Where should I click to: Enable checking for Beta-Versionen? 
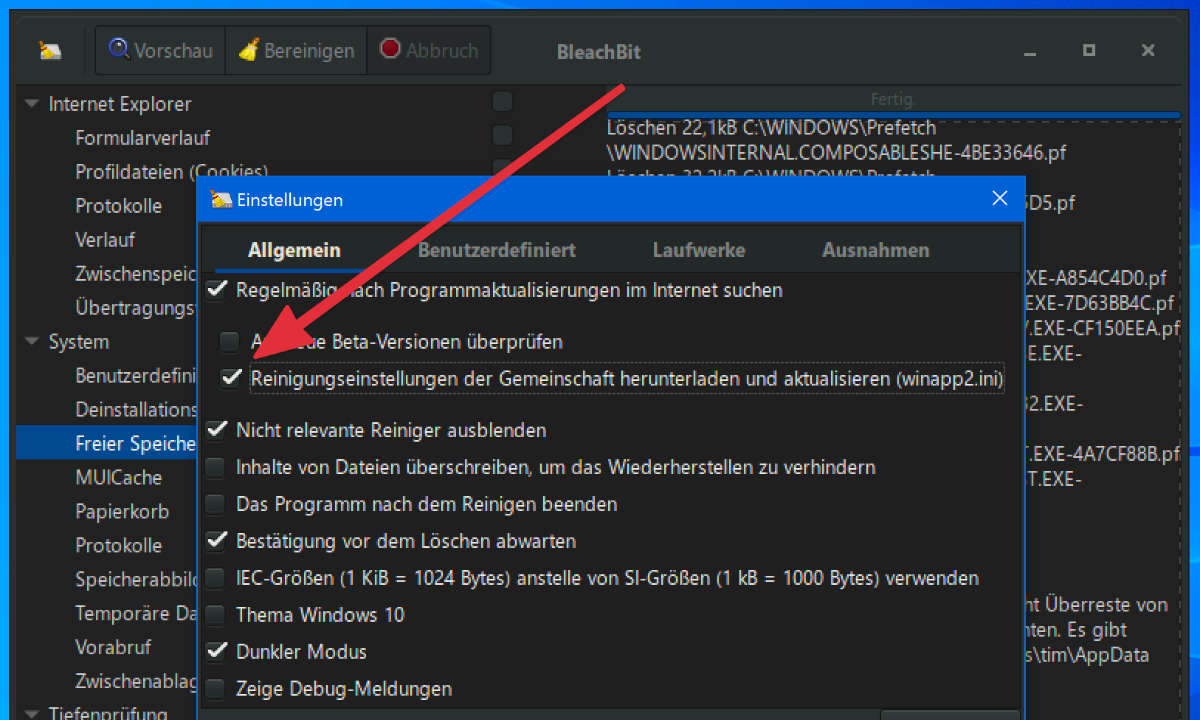[x=230, y=342]
